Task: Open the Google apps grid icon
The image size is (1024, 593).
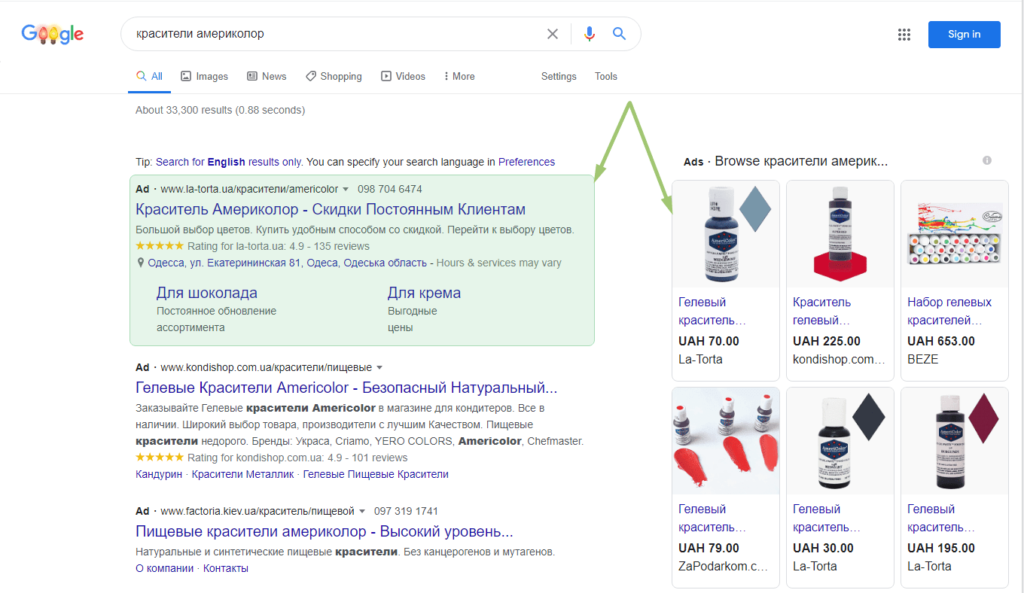Action: coord(904,35)
